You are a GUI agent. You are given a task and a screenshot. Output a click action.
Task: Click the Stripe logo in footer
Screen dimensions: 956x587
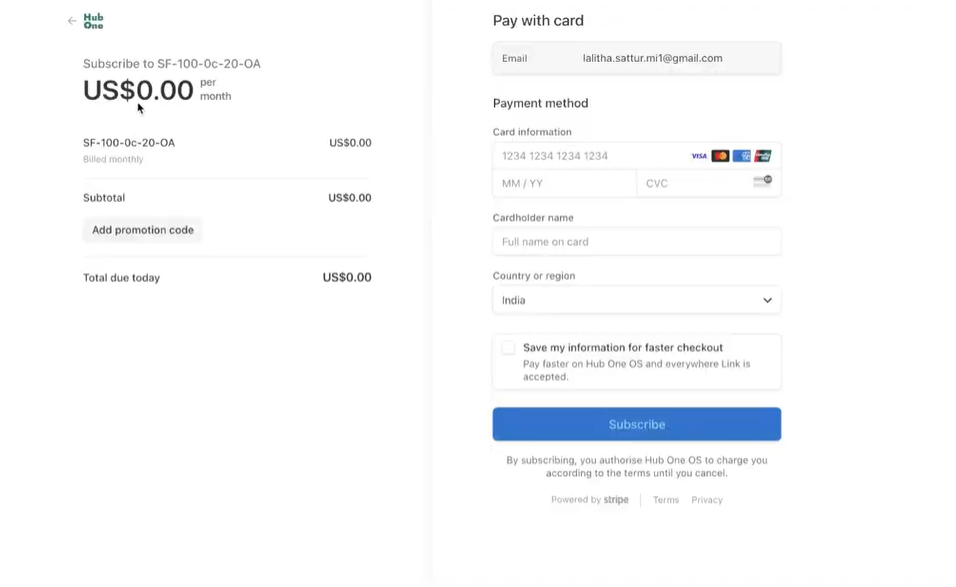coord(616,500)
